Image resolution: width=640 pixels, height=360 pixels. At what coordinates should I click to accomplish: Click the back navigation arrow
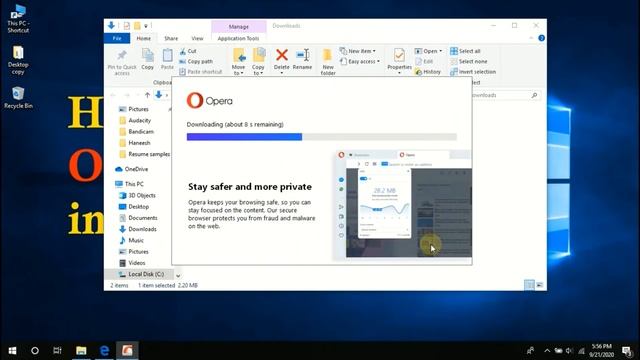tap(113, 95)
